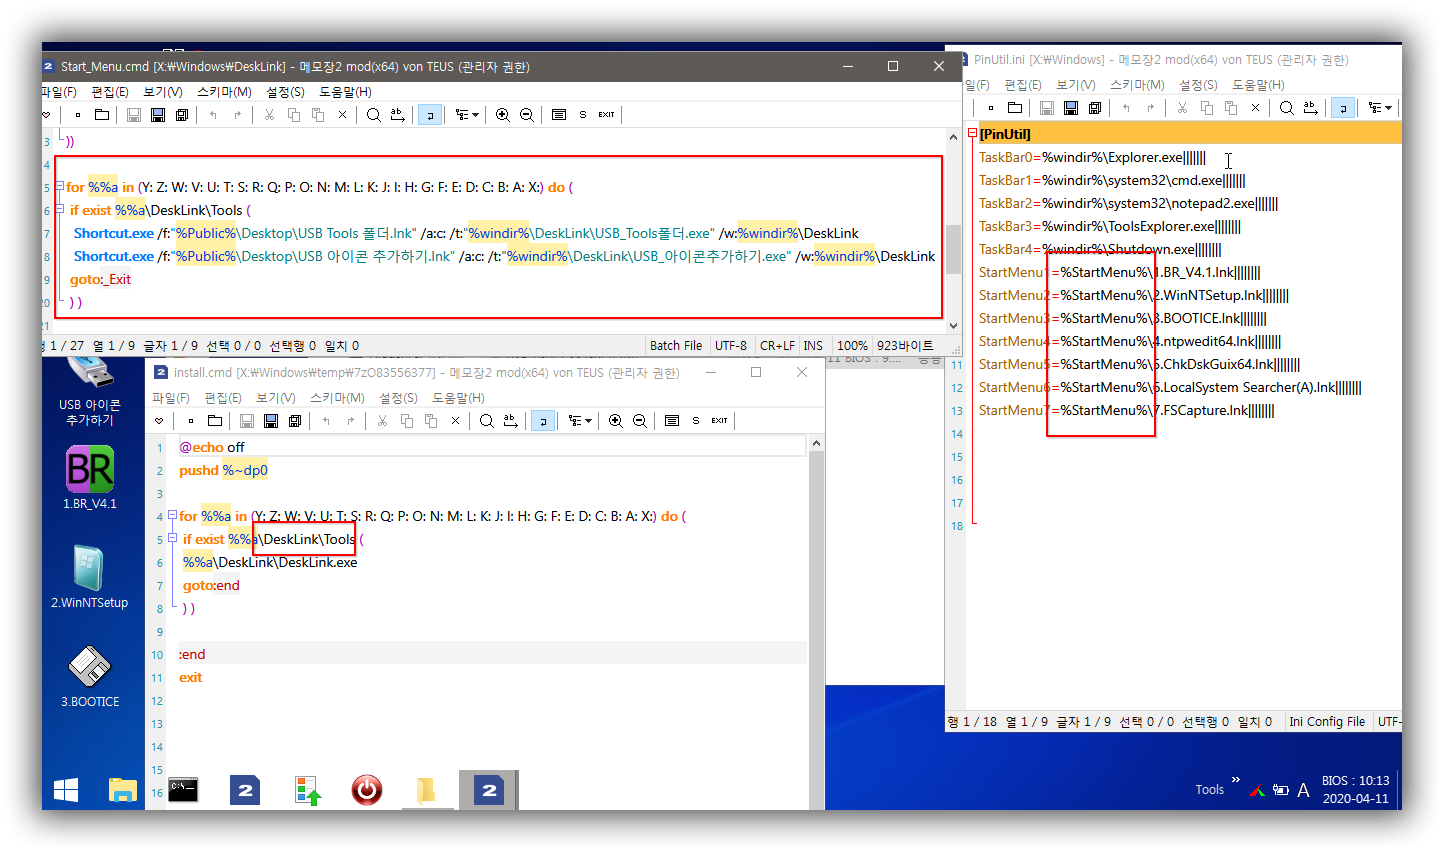This screenshot has height=852, width=1444.
Task: Click scroll up arrow in install.cmd editor
Action: [816, 443]
